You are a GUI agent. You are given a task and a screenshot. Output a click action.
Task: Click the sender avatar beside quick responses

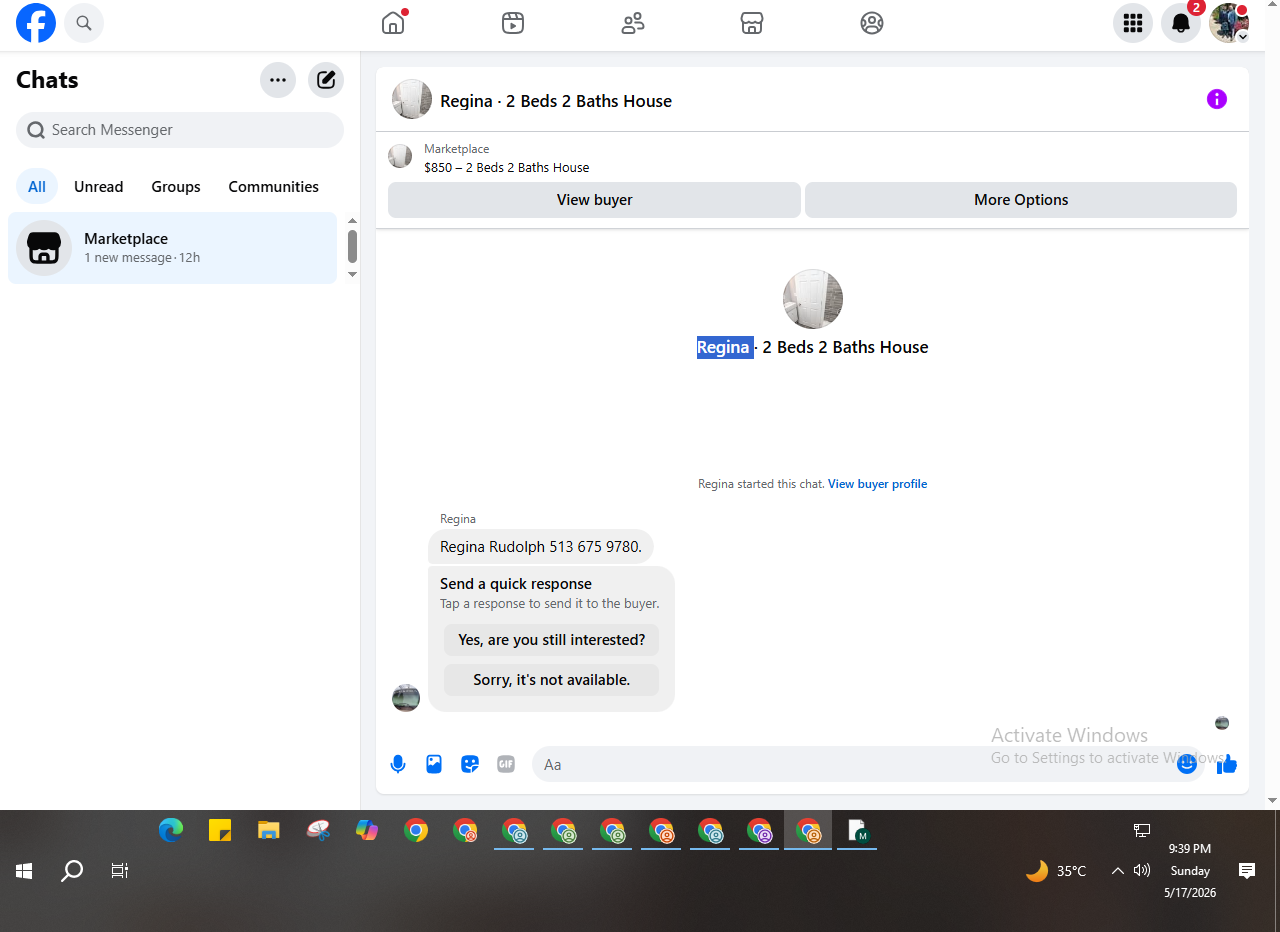tap(406, 698)
